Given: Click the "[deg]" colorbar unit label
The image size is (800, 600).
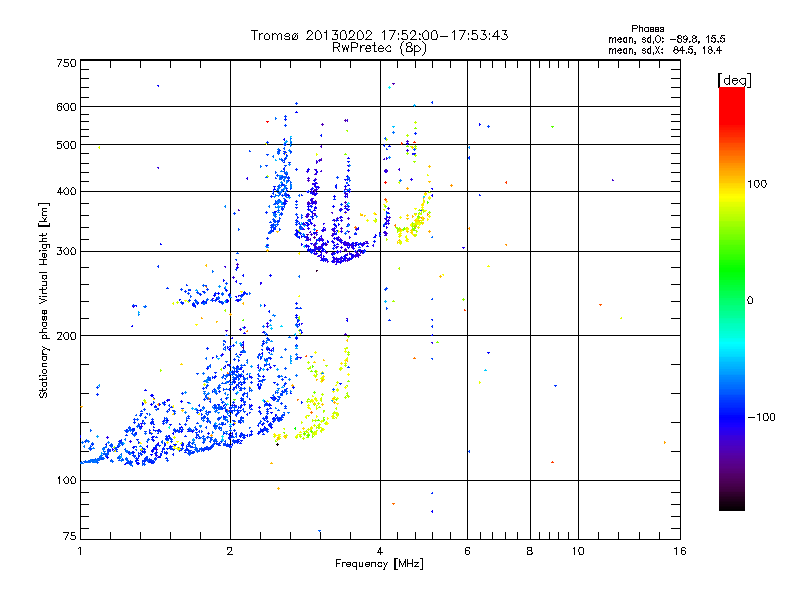Looking at the screenshot, I should tap(734, 80).
